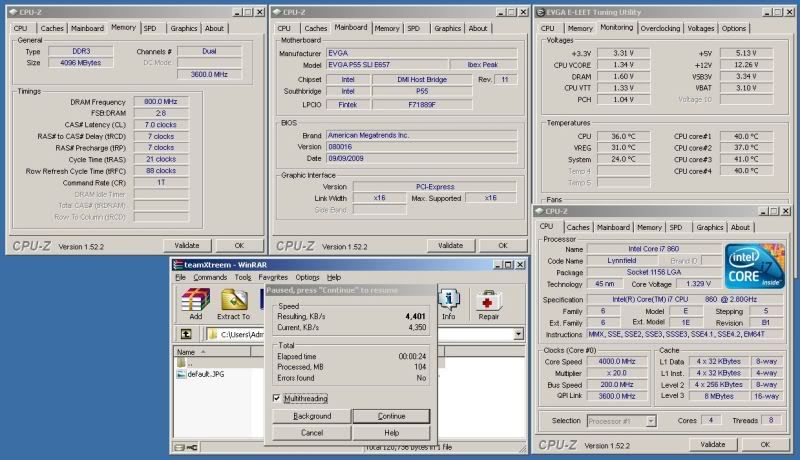Expand the WinRAR address path dropdown
Image resolution: width=800 pixels, height=460 pixels.
518,334
